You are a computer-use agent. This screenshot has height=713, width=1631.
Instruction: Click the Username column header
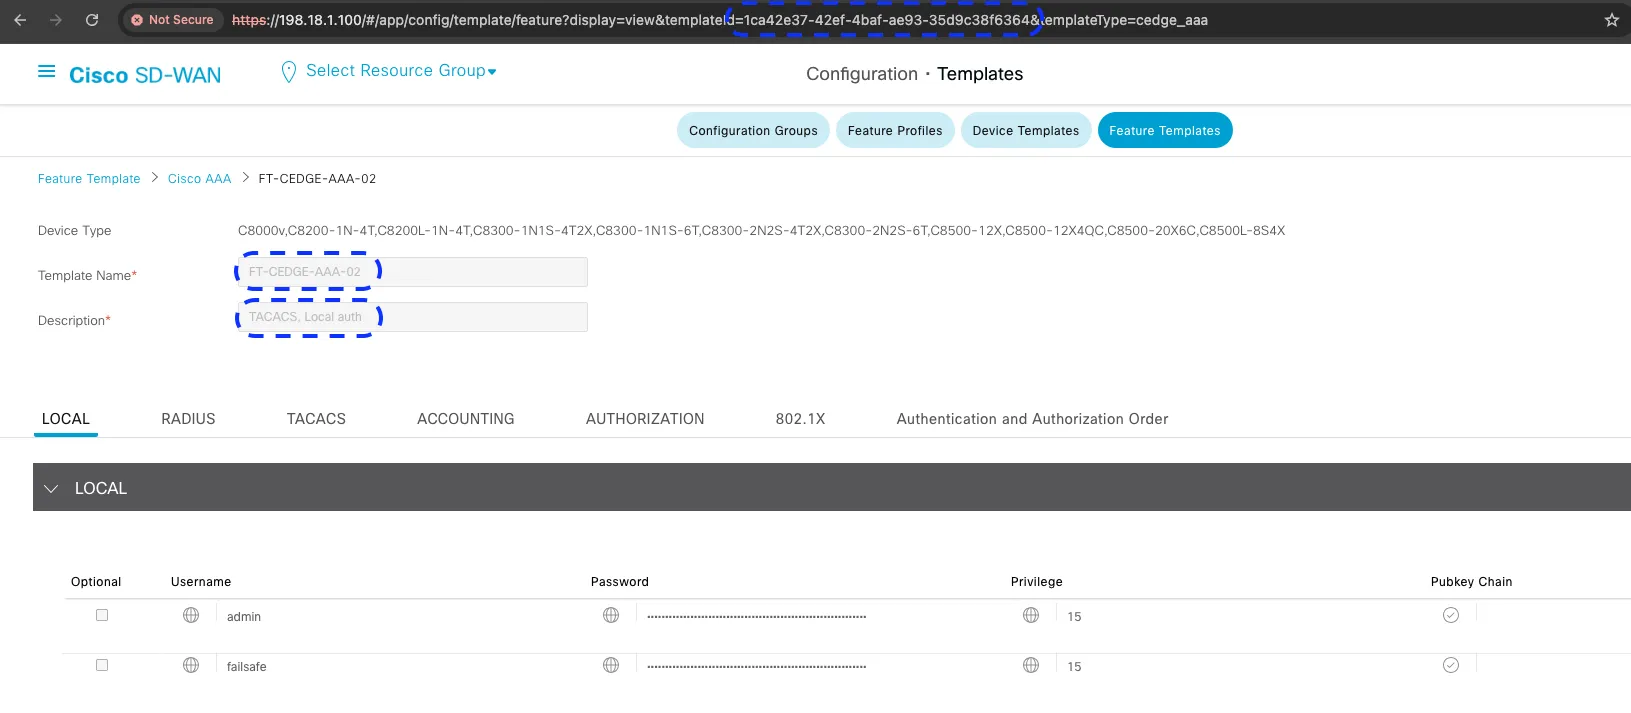(201, 582)
